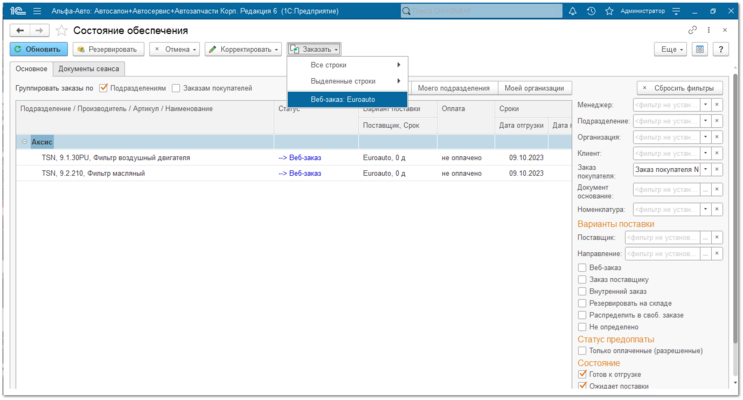Screen dimensions: 743x400
Task: Open the Еще dropdown menu
Action: tap(671, 49)
